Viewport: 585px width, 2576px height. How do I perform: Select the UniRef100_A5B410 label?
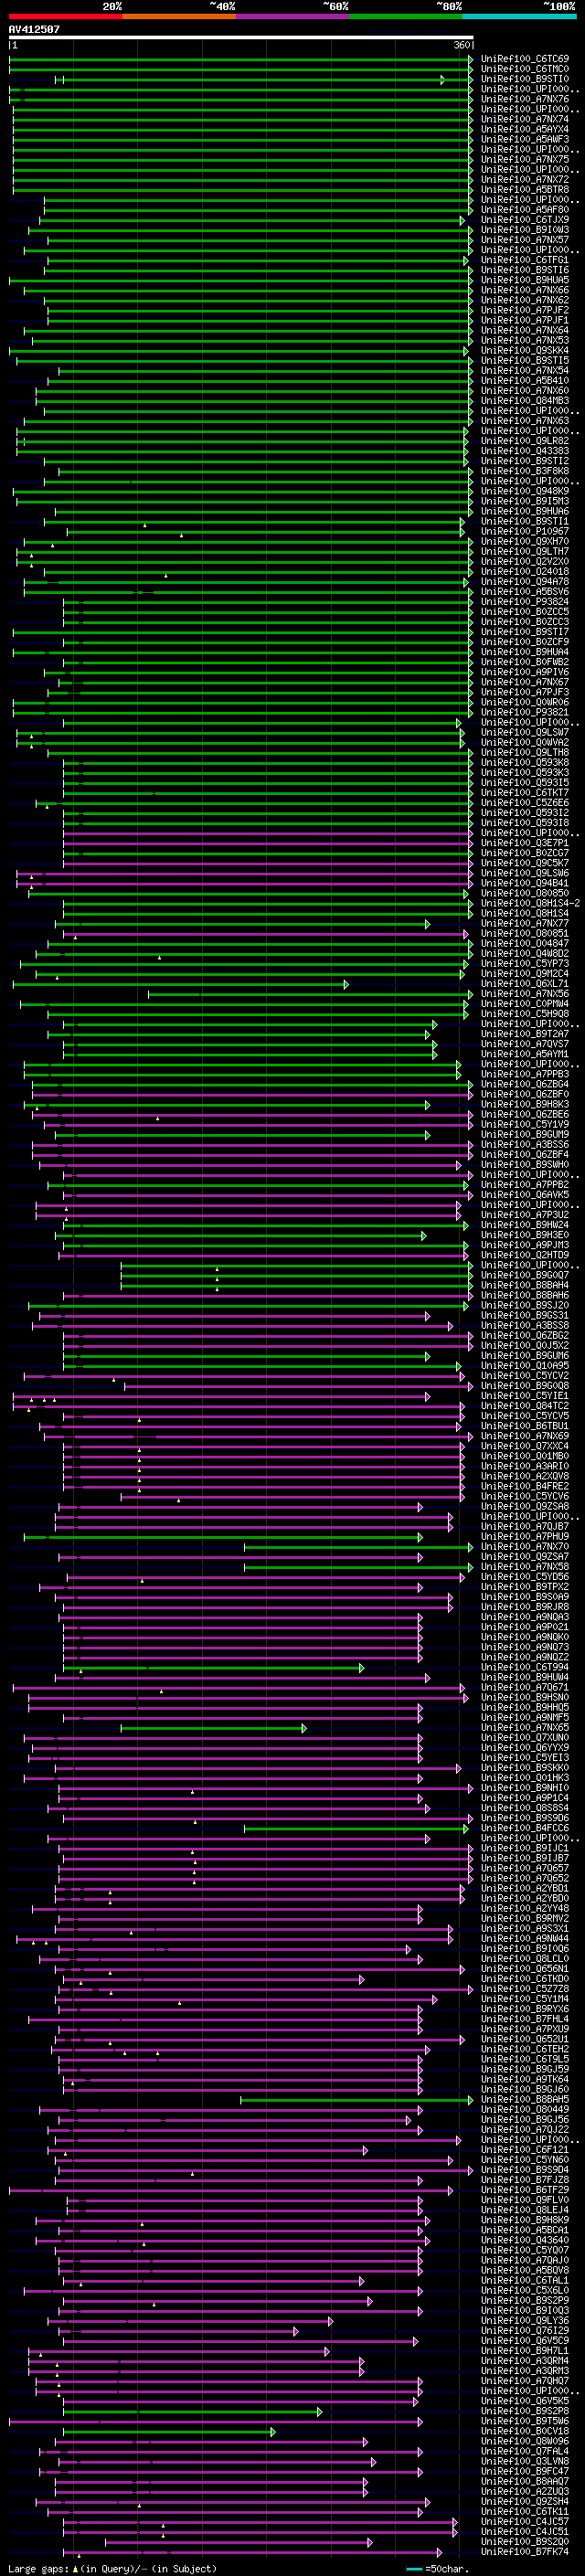[x=525, y=380]
